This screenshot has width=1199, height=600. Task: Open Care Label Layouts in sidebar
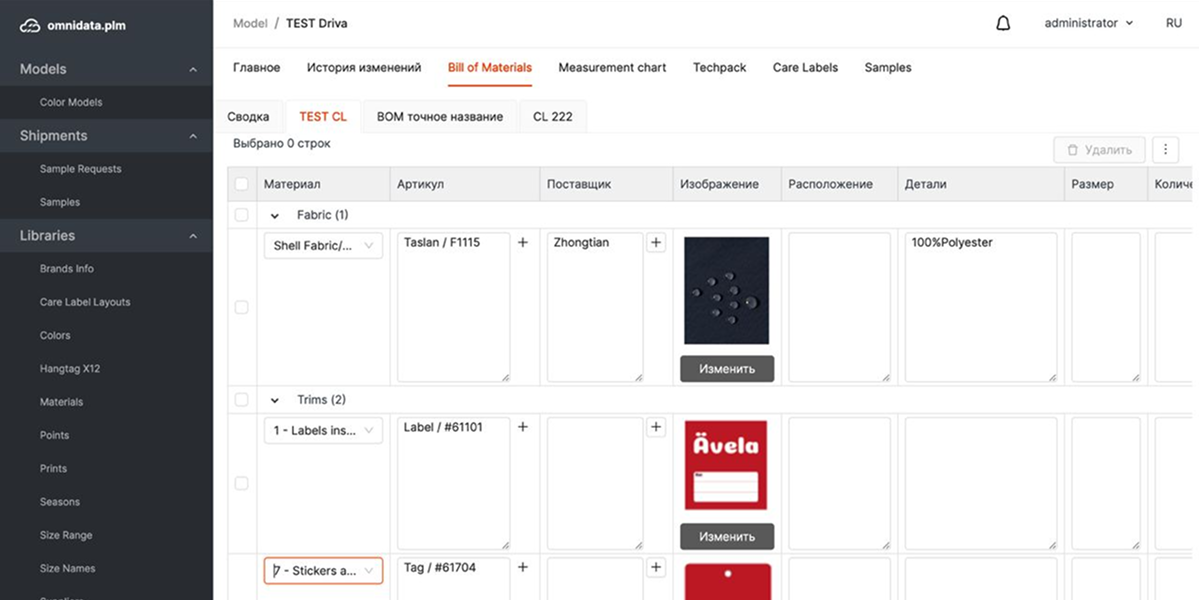[x=85, y=302]
